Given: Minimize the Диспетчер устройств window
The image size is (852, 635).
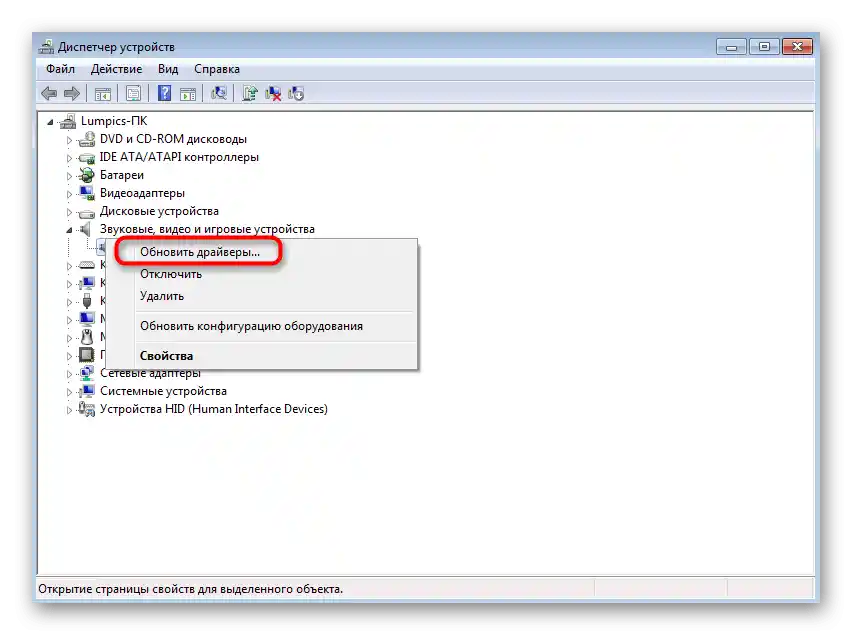Looking at the screenshot, I should point(731,47).
